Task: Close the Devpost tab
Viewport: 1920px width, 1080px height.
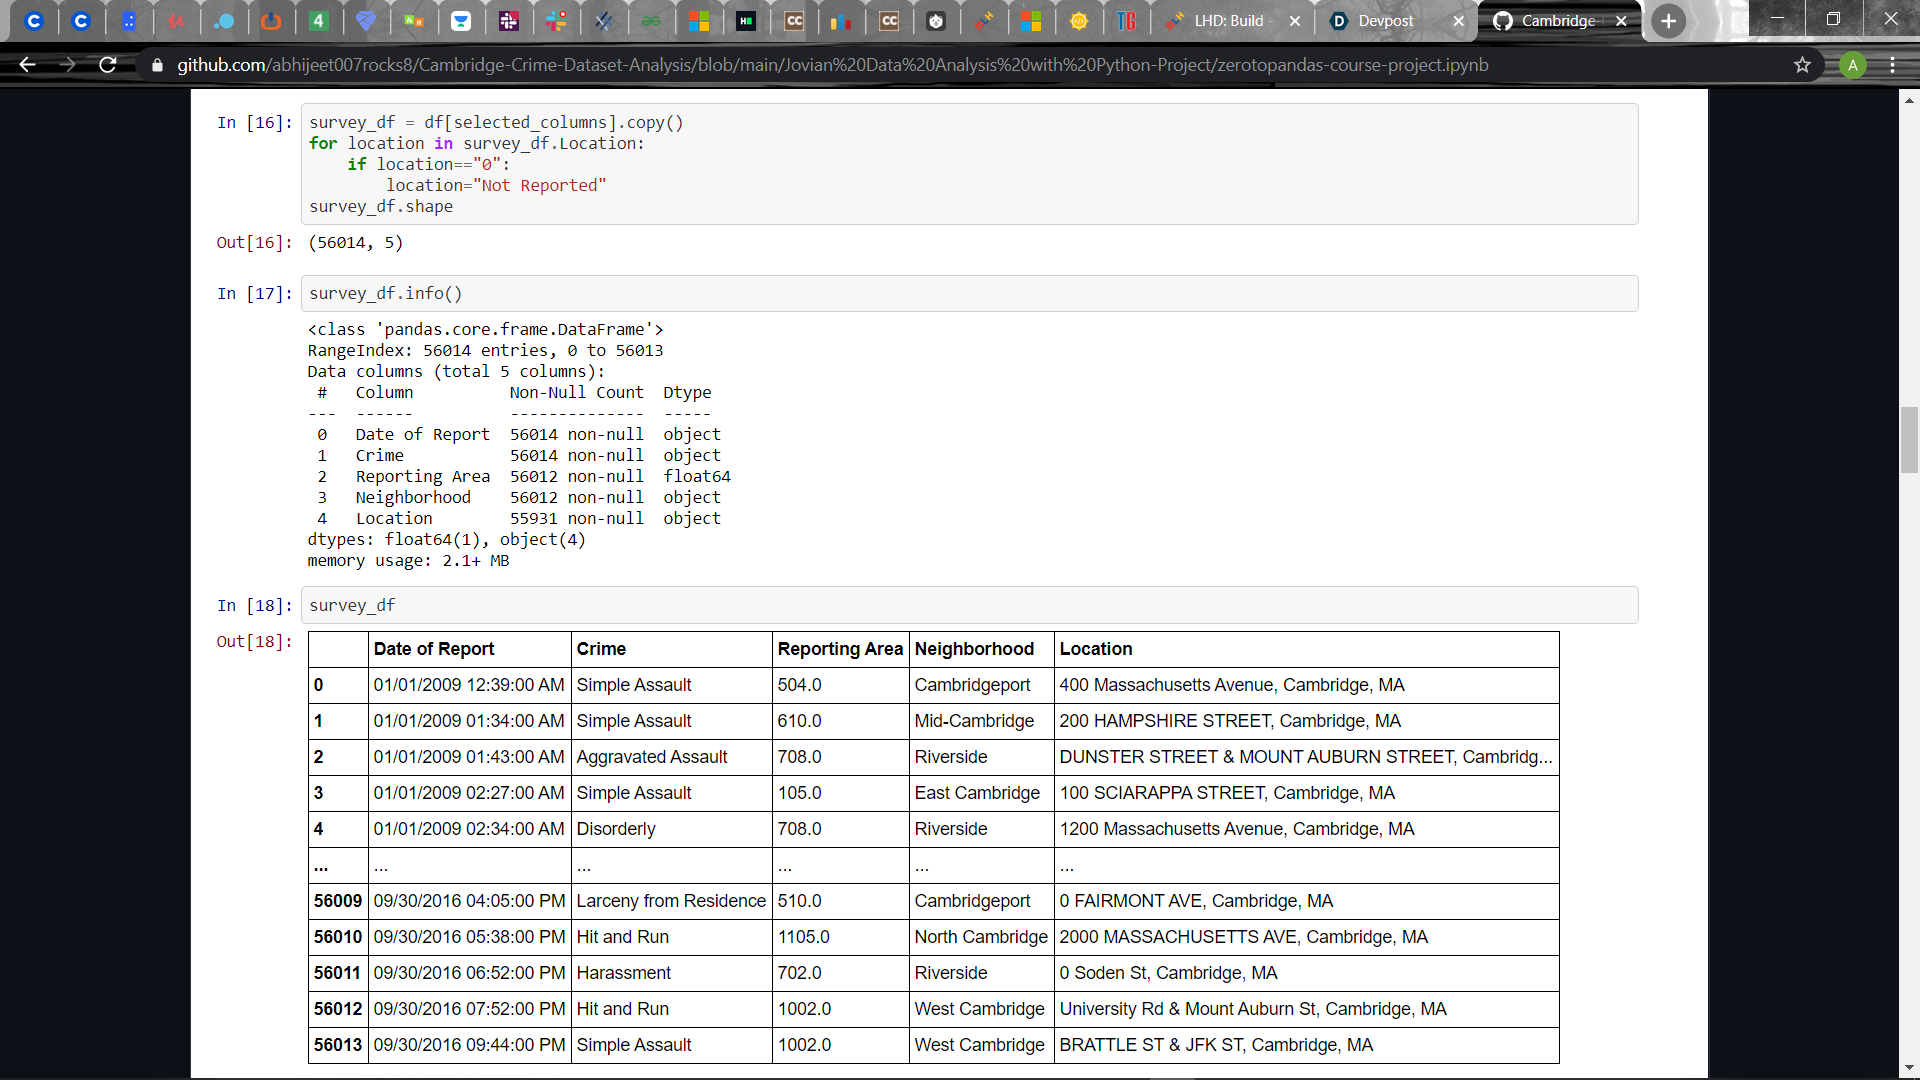Action: click(1458, 21)
